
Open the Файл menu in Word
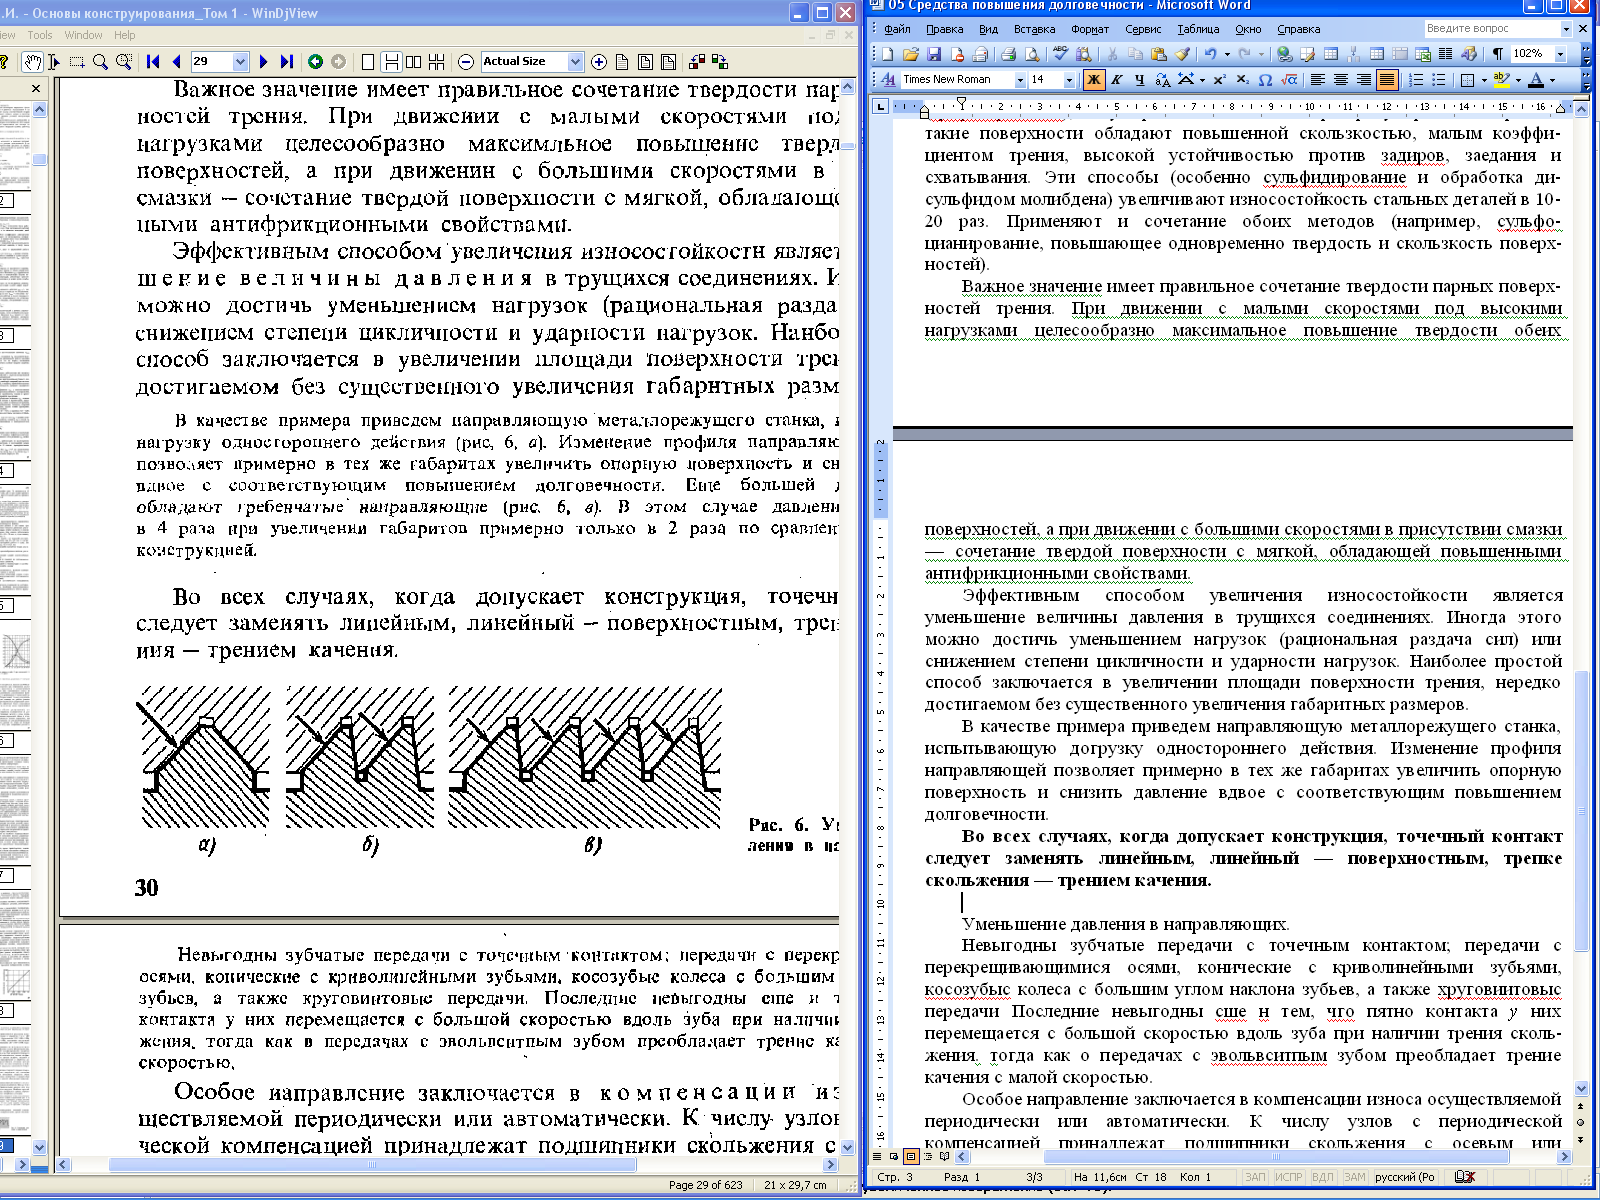tap(897, 29)
